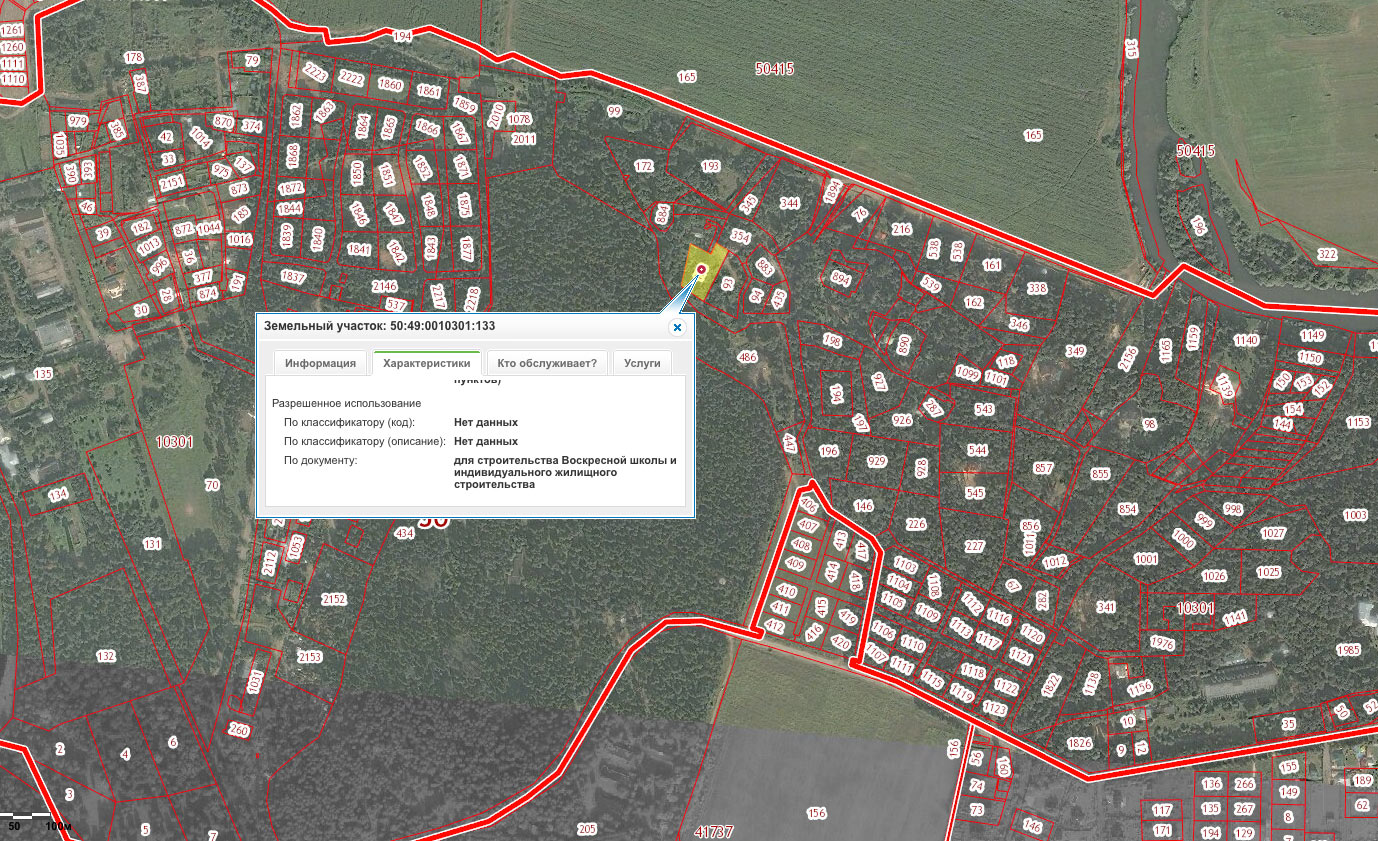Image resolution: width=1378 pixels, height=841 pixels.
Task: Click parcel 322 near the river
Action: pyautogui.click(x=1327, y=255)
